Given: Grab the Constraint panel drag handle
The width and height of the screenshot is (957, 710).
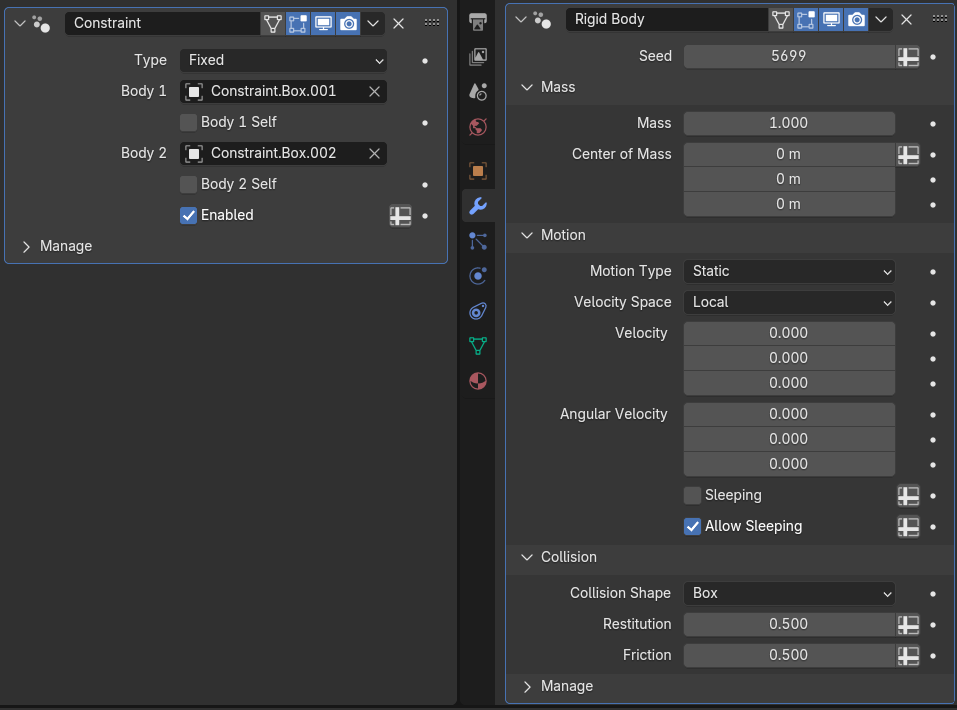Looking at the screenshot, I should point(432,23).
